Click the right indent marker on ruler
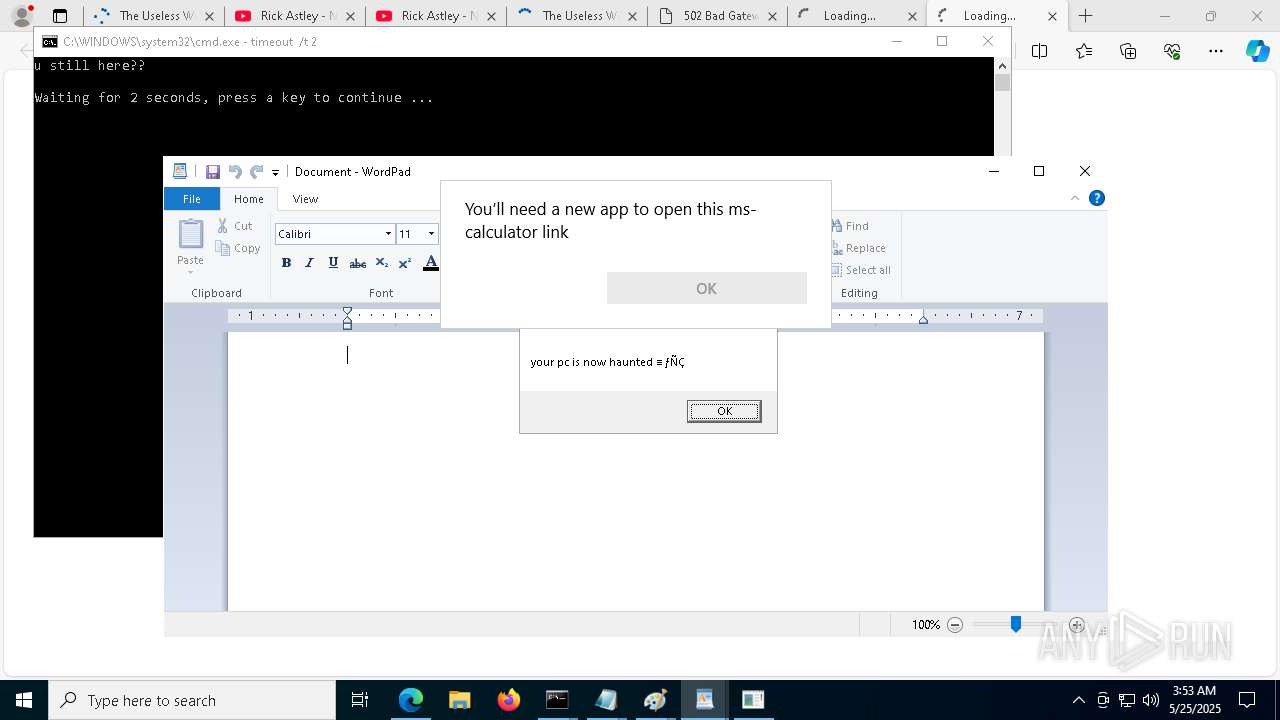This screenshot has height=720, width=1280. [923, 318]
